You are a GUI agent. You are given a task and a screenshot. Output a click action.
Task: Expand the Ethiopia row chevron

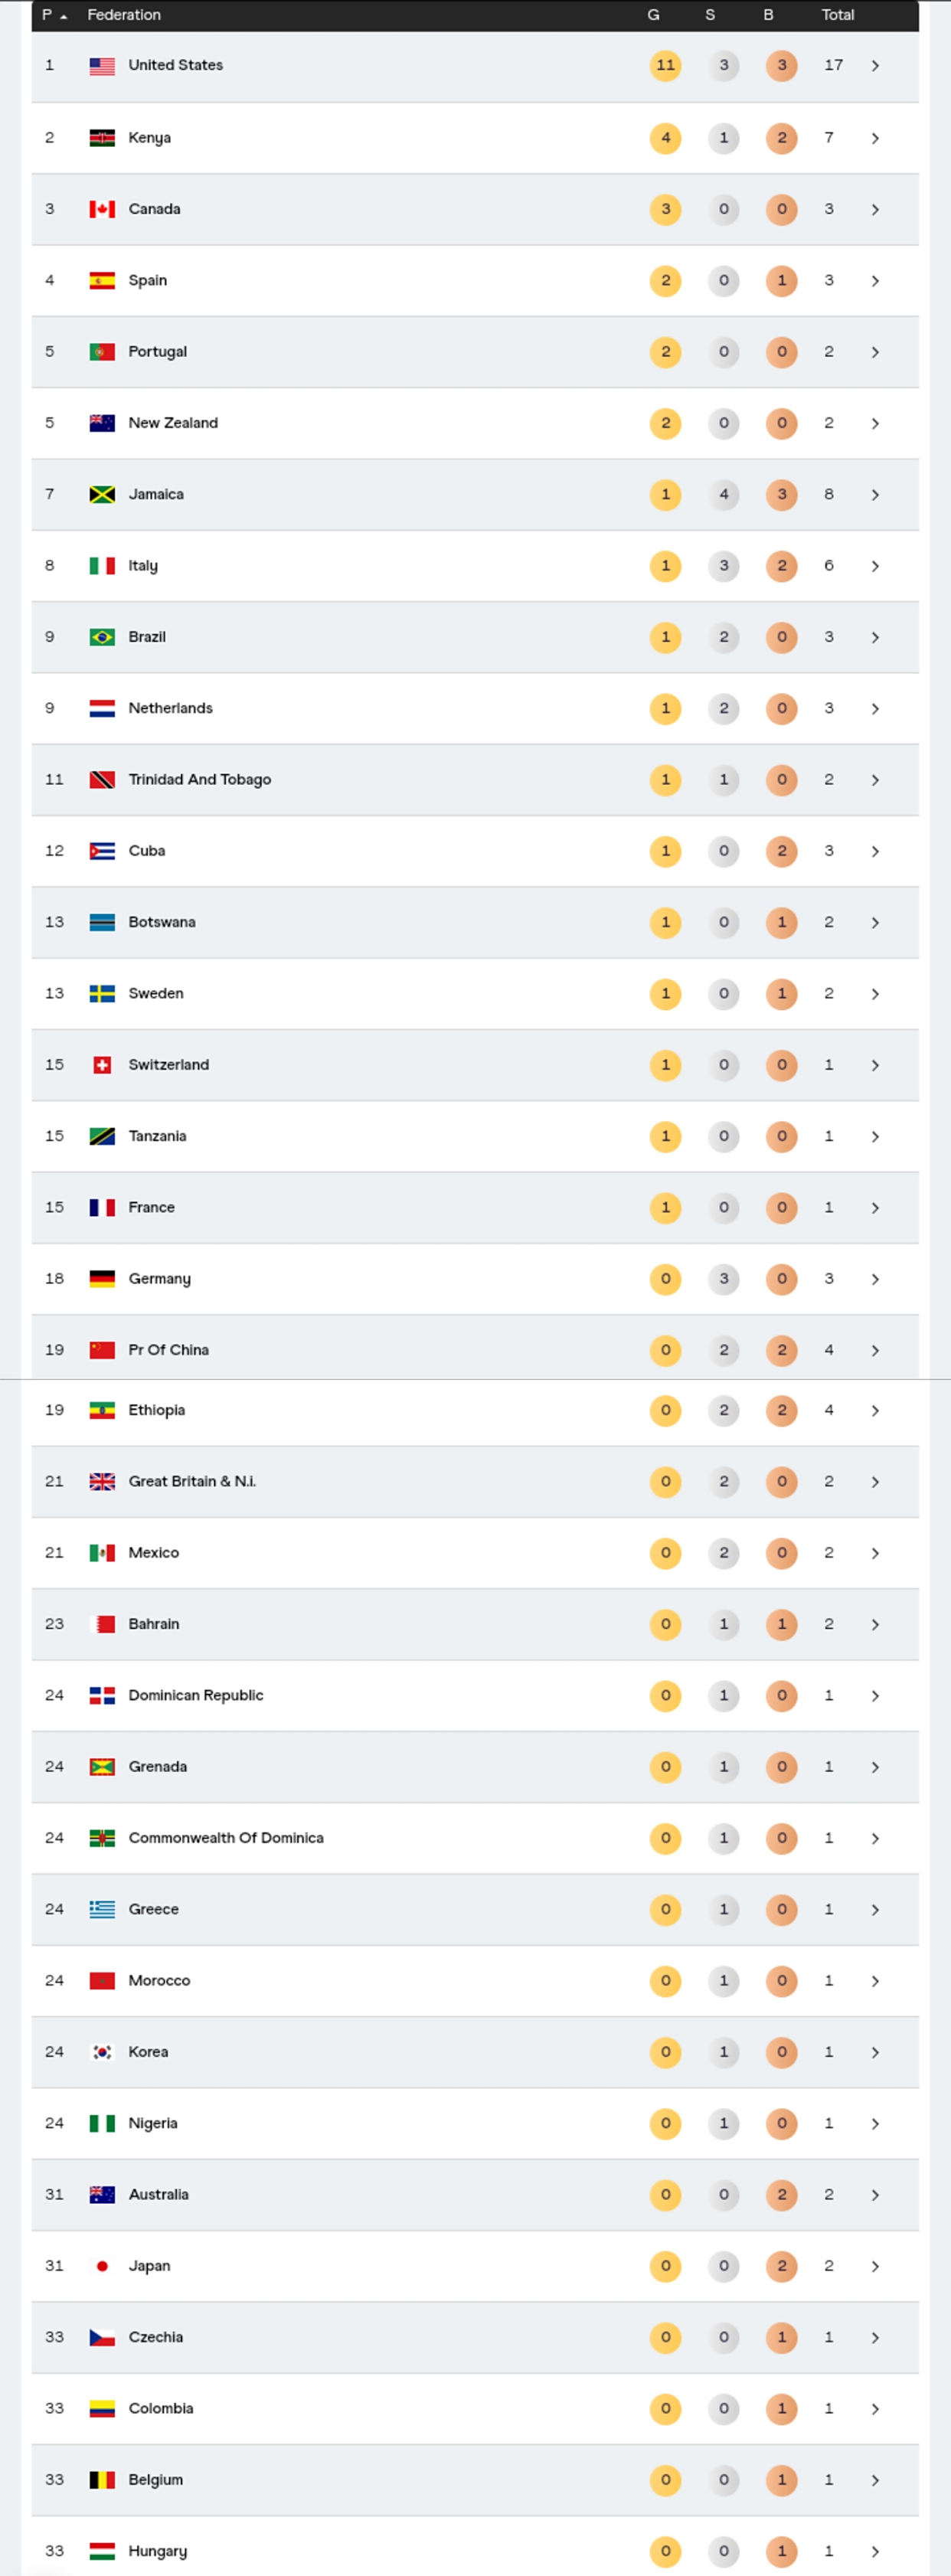875,1411
